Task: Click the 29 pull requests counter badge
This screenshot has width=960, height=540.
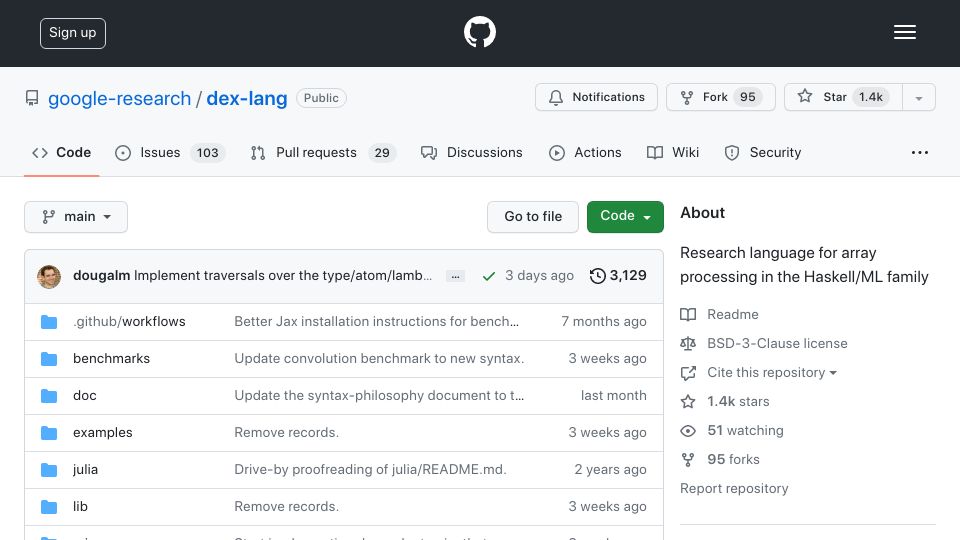Action: pos(382,152)
